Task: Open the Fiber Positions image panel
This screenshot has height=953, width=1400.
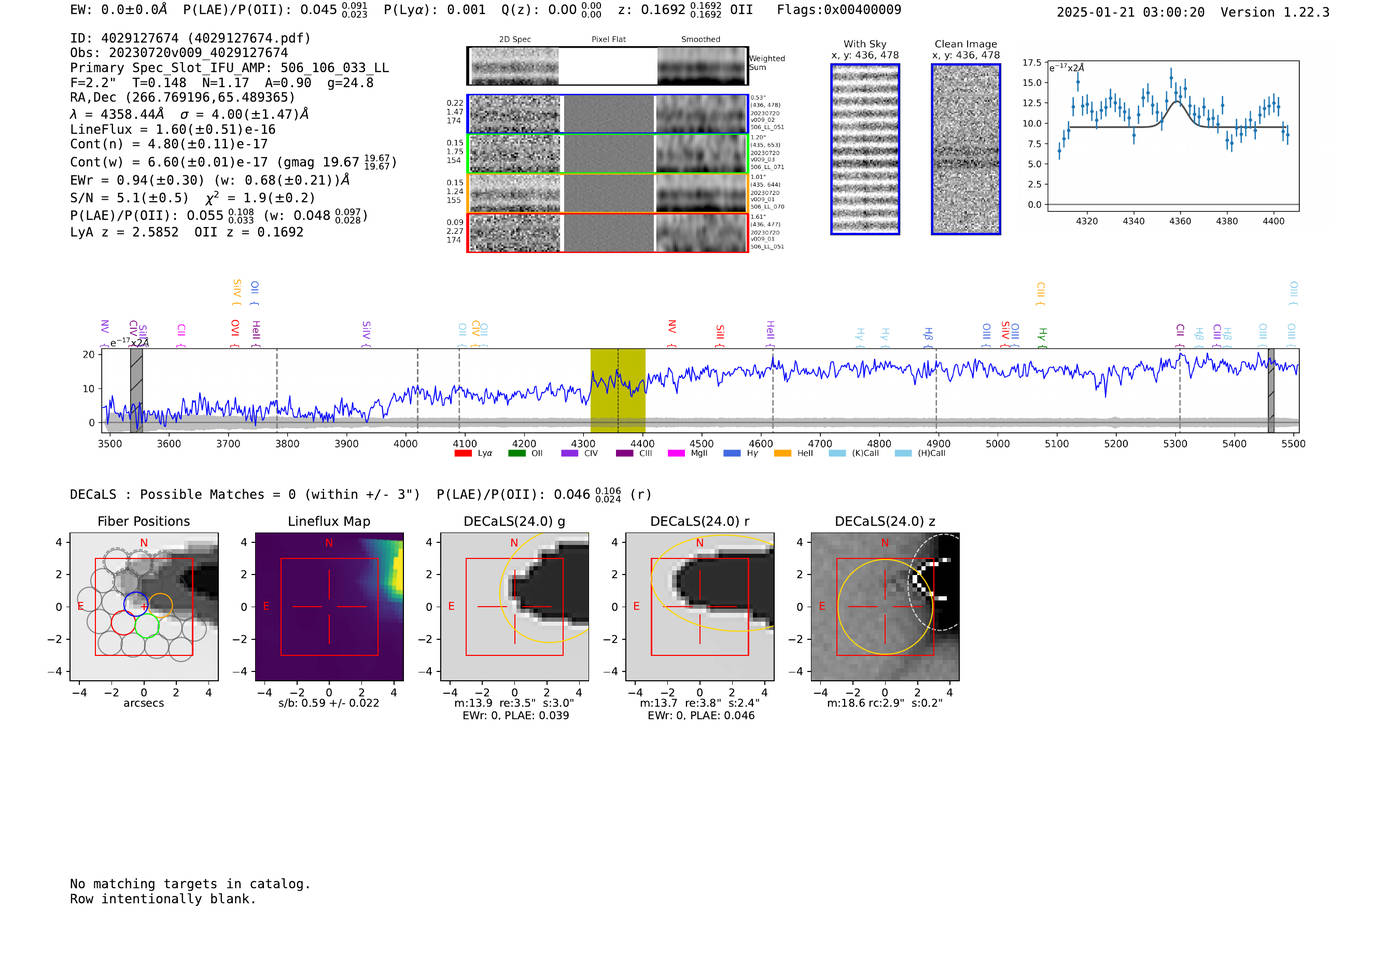Action: (x=144, y=606)
